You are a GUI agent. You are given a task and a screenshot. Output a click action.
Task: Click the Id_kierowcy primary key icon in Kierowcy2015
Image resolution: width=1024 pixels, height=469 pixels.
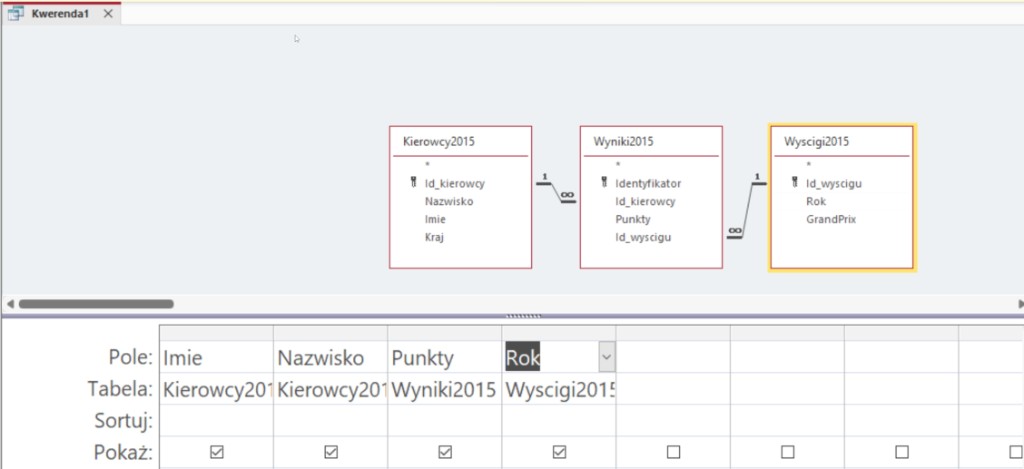pos(412,184)
